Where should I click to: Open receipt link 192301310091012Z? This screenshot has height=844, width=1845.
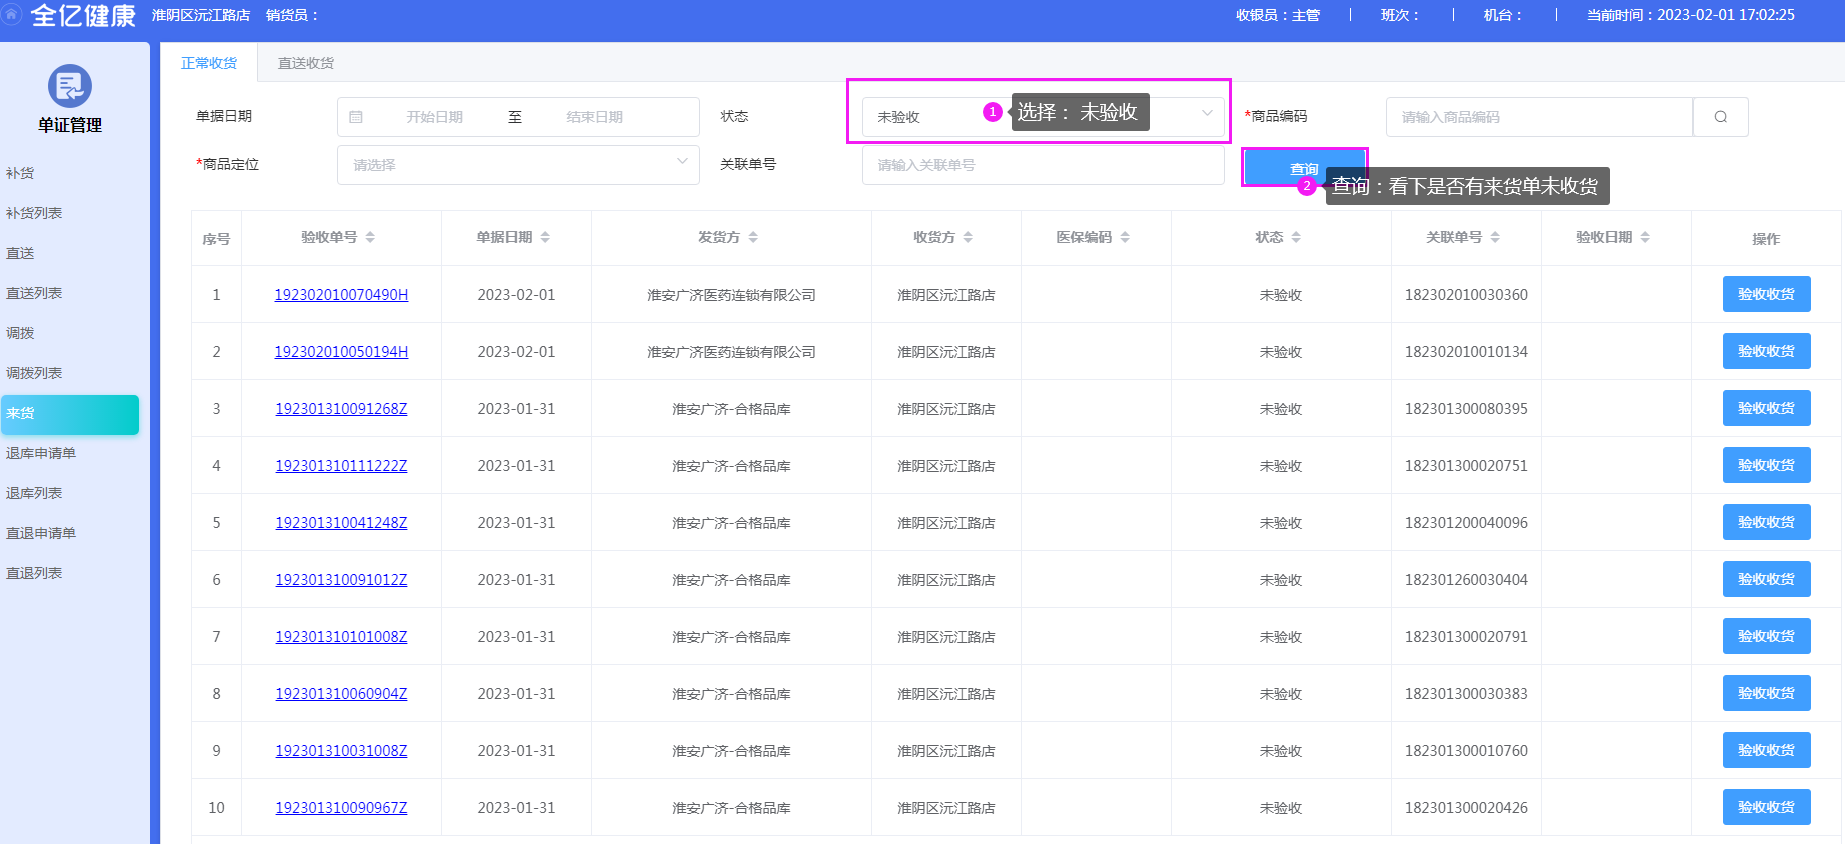tap(341, 580)
